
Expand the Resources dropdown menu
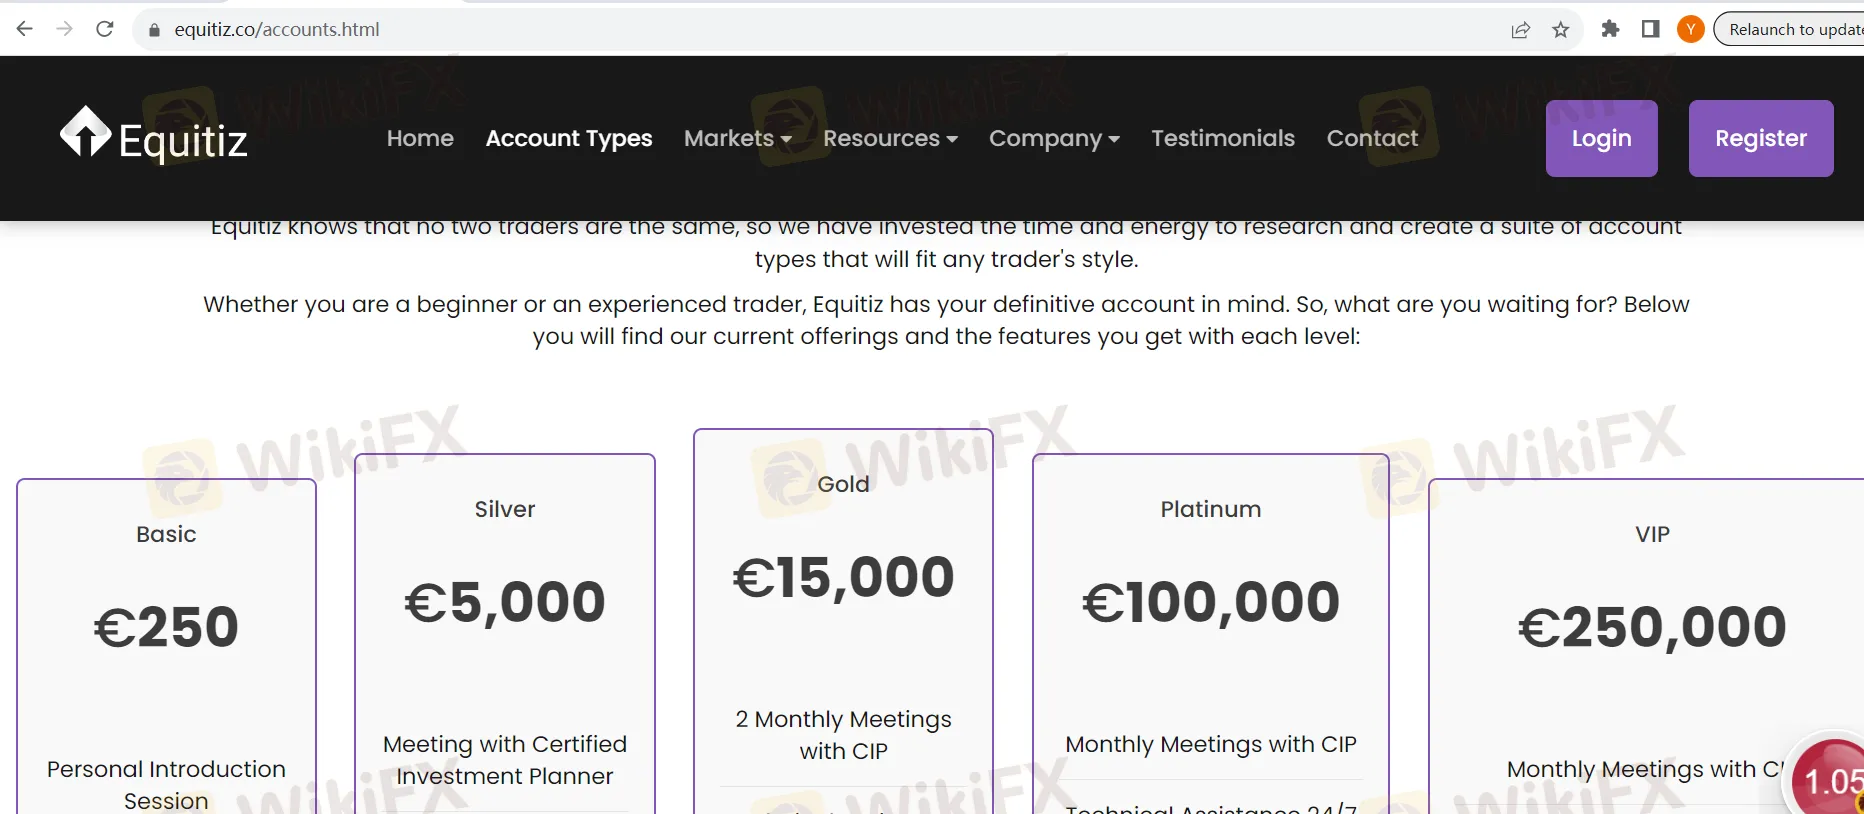coord(890,138)
